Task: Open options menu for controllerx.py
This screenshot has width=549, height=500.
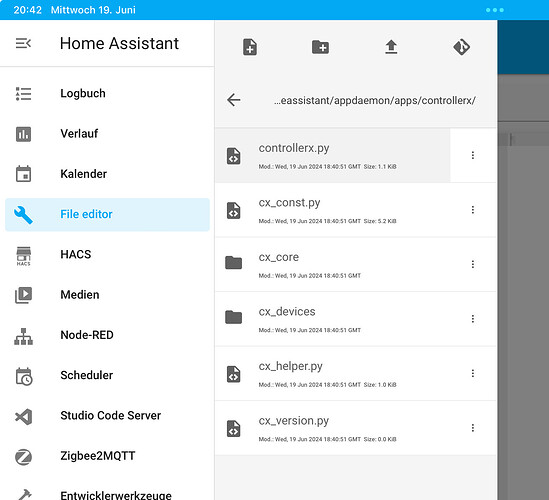Action: coord(473,155)
